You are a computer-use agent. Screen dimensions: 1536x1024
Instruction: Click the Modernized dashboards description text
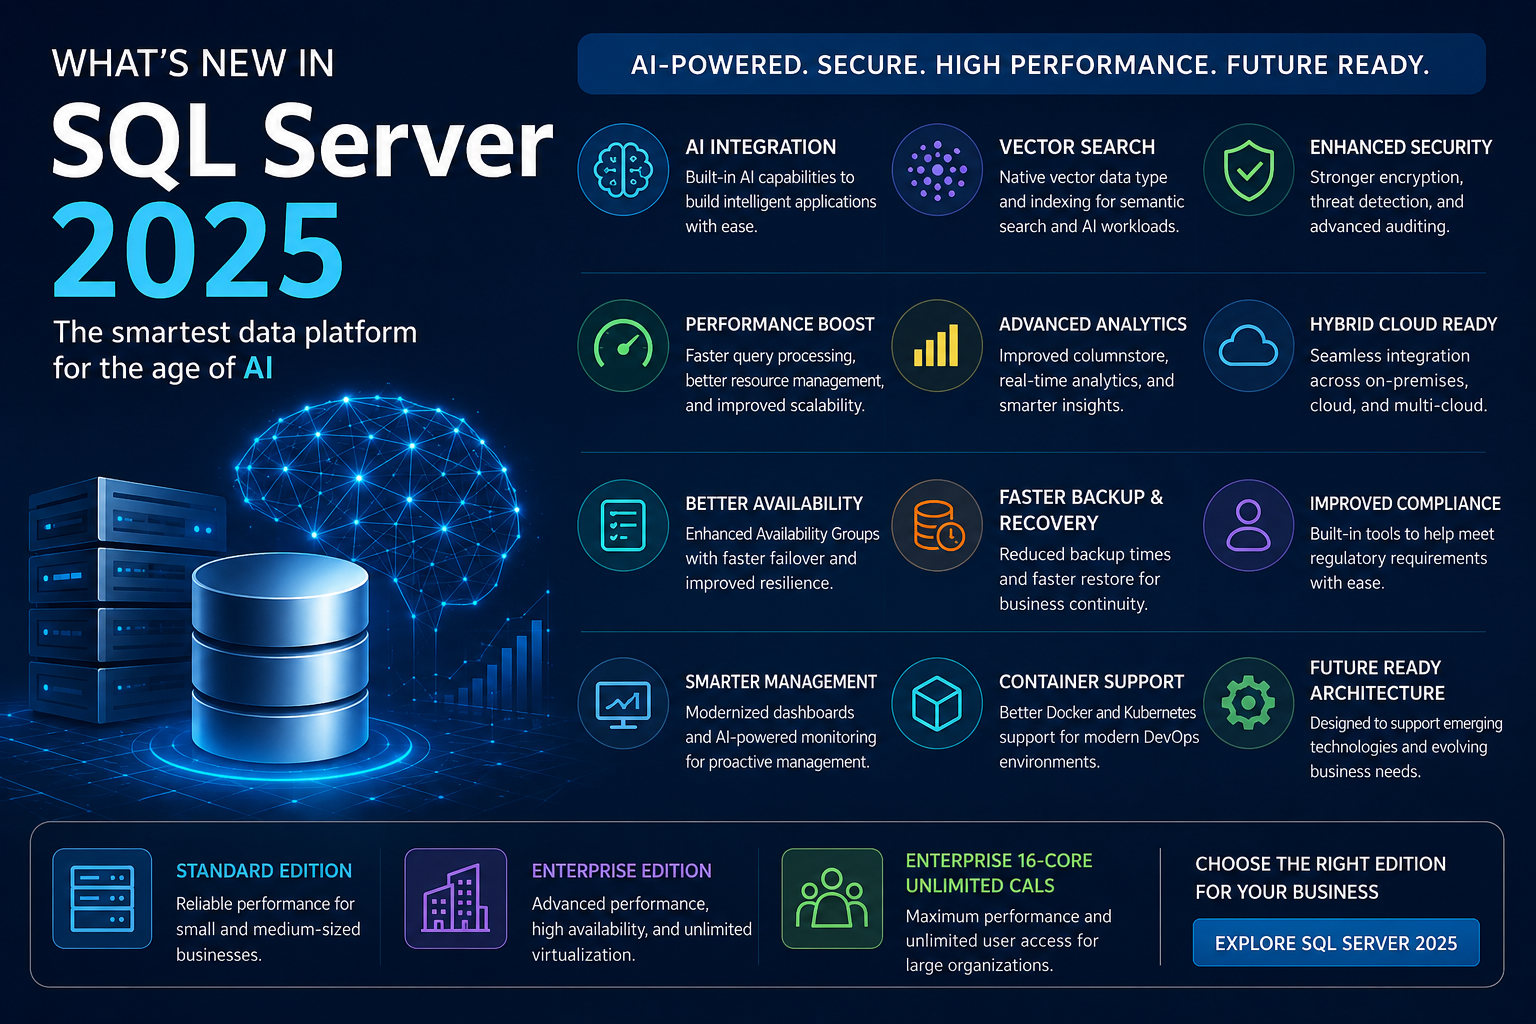(x=781, y=737)
